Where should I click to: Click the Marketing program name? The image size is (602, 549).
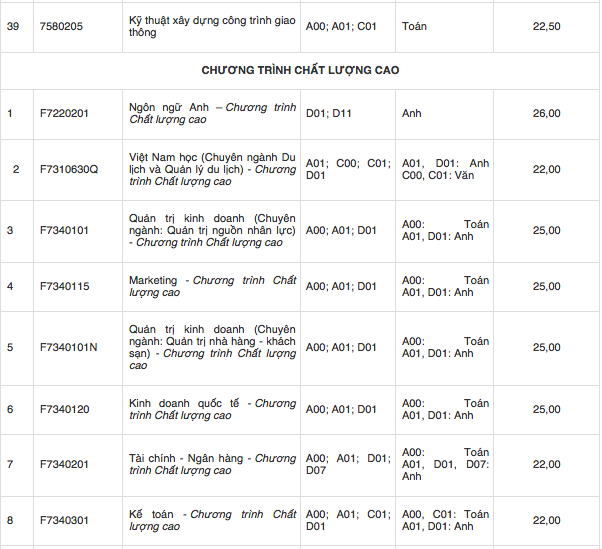pyautogui.click(x=153, y=281)
